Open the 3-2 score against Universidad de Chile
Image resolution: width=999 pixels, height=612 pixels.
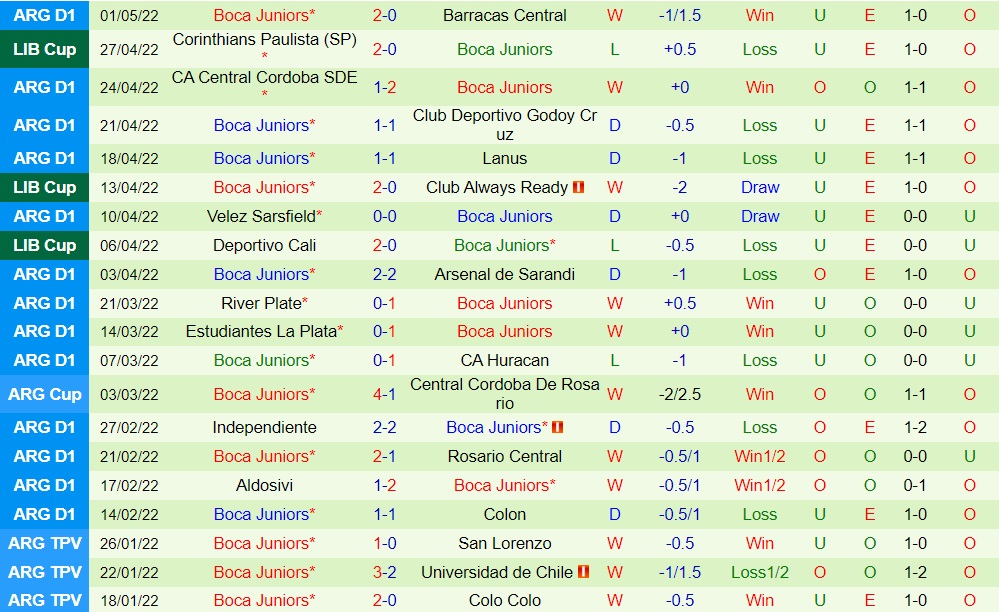[385, 572]
